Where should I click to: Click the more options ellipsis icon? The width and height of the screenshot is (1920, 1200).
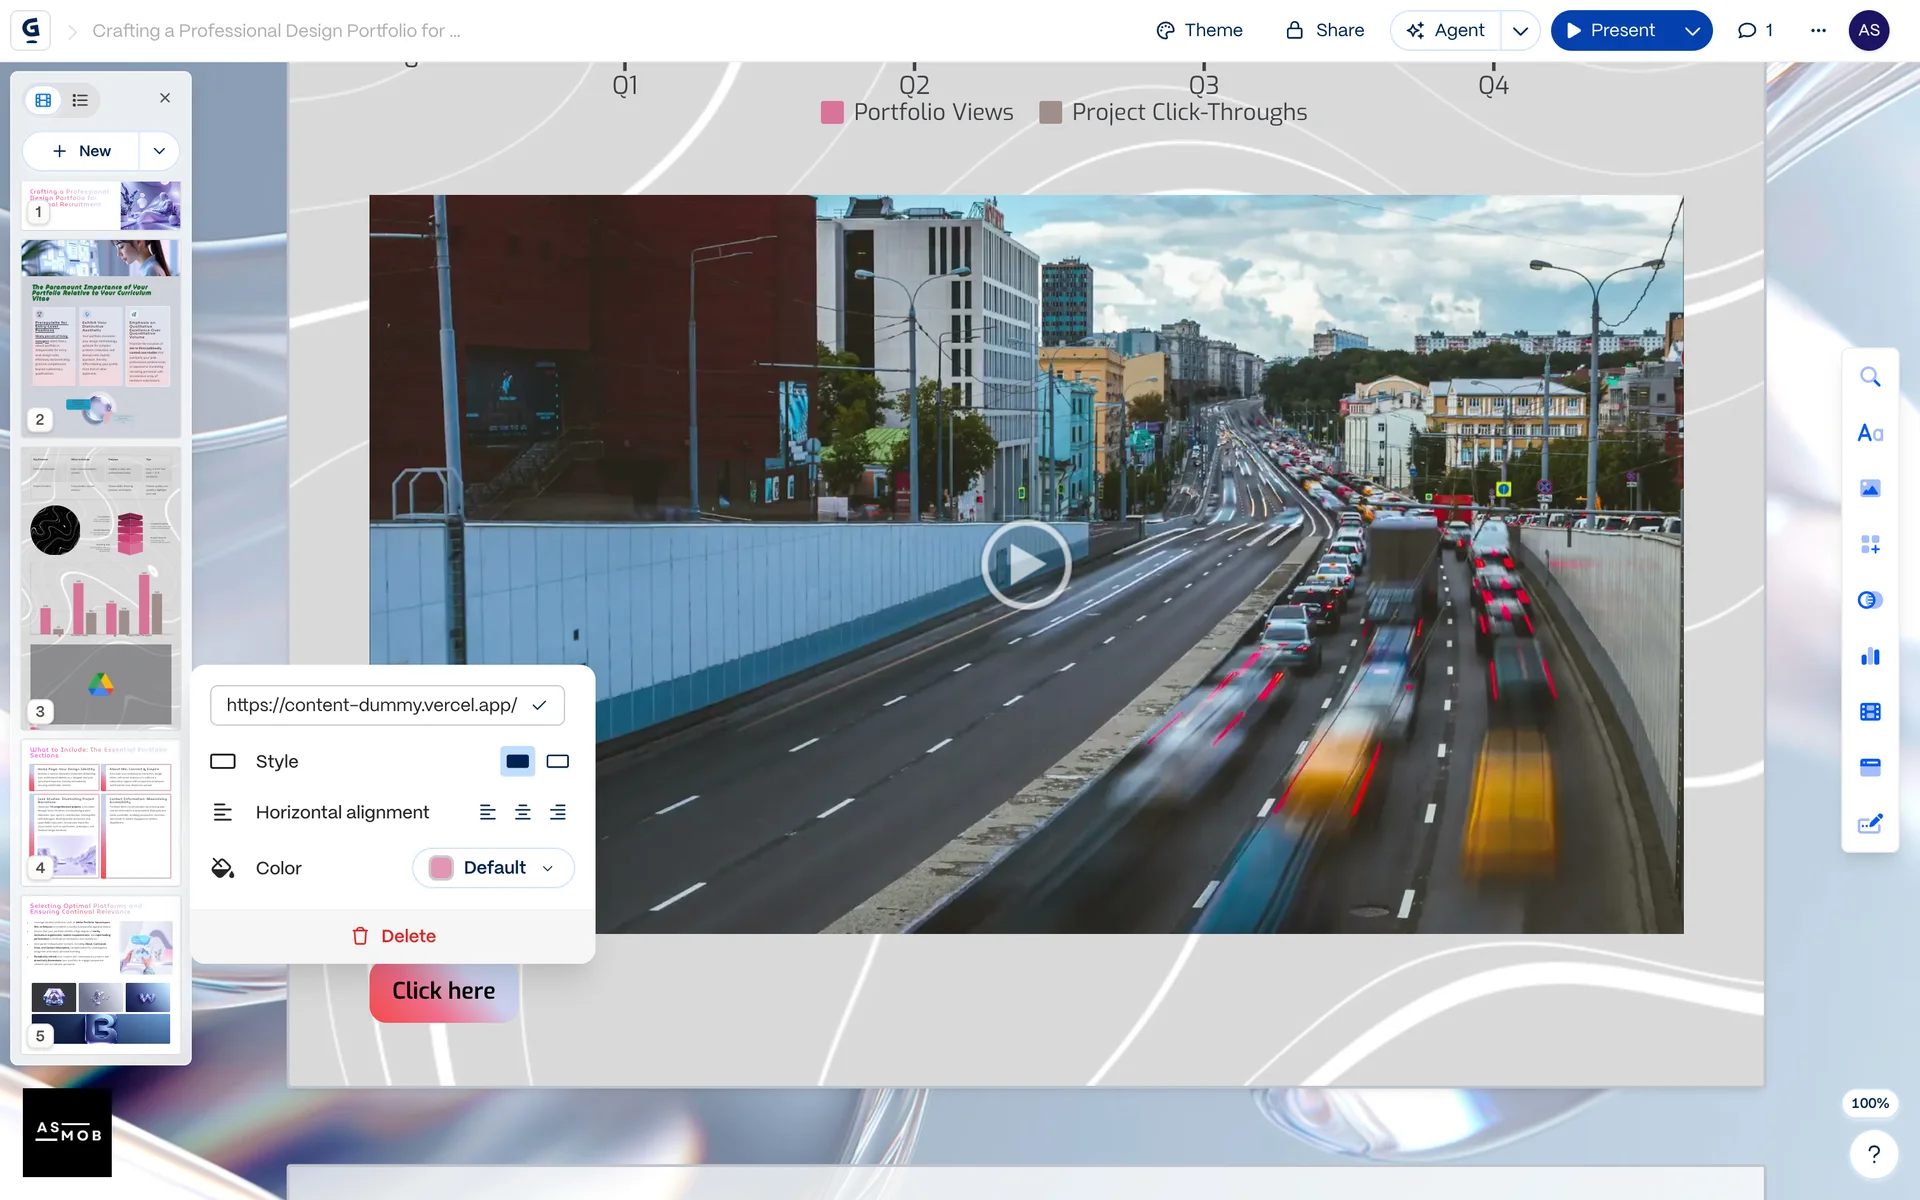1818,30
